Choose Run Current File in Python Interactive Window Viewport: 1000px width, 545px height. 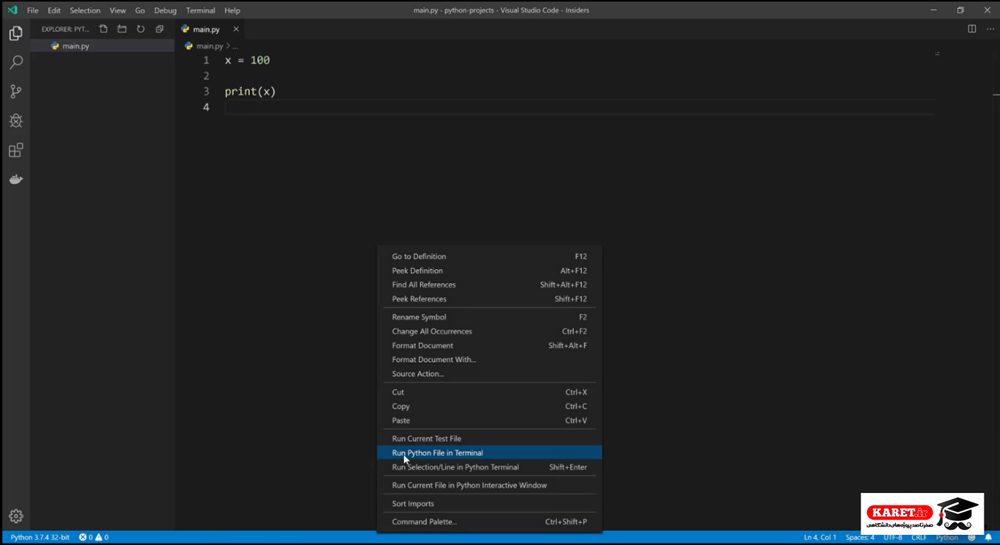[489, 485]
